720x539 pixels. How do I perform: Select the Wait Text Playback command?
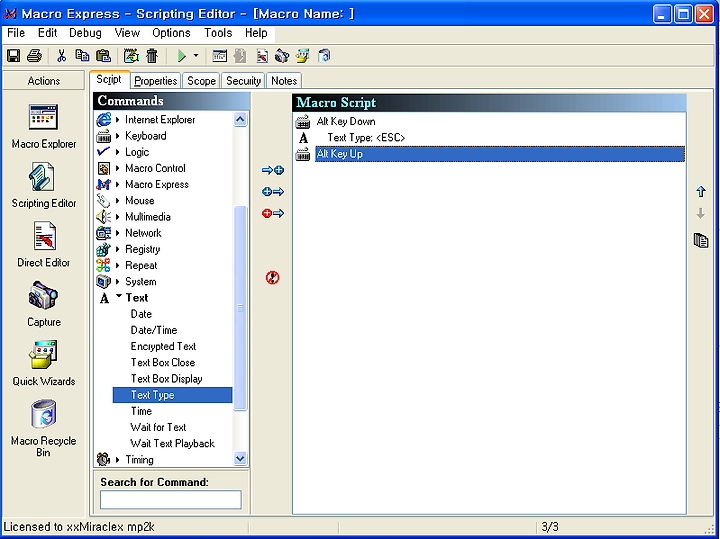click(x=172, y=444)
